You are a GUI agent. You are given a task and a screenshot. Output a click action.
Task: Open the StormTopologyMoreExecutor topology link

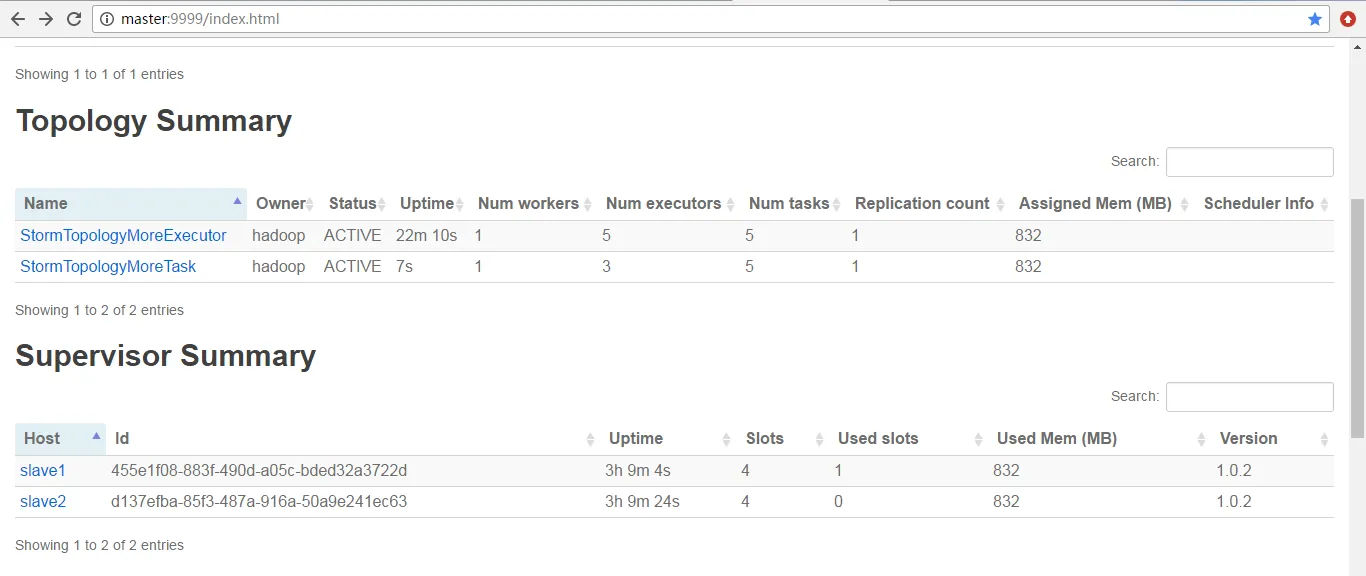click(123, 235)
